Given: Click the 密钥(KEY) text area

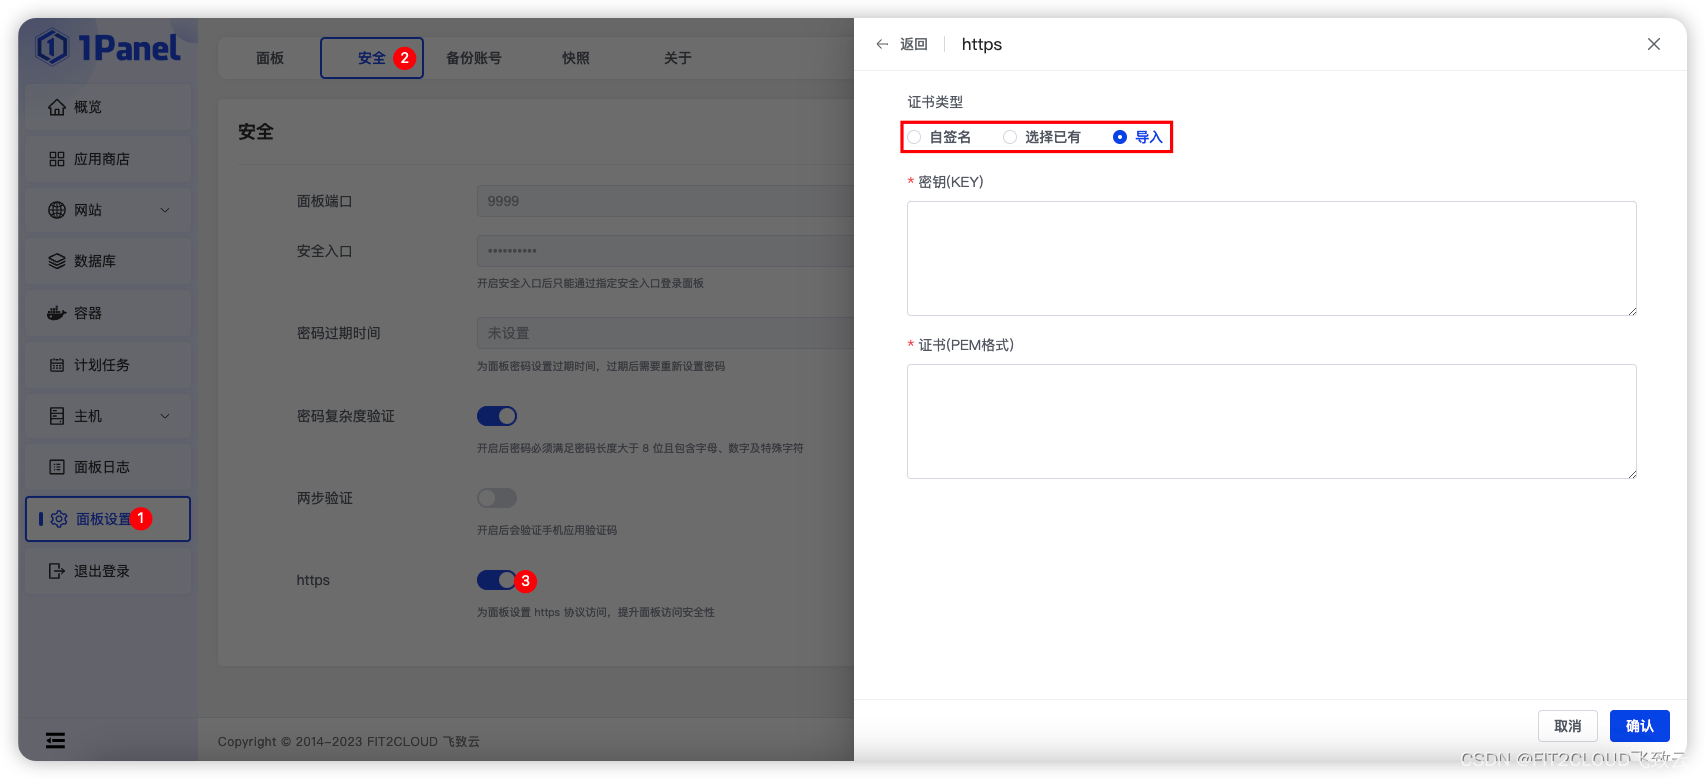Looking at the screenshot, I should [1272, 258].
